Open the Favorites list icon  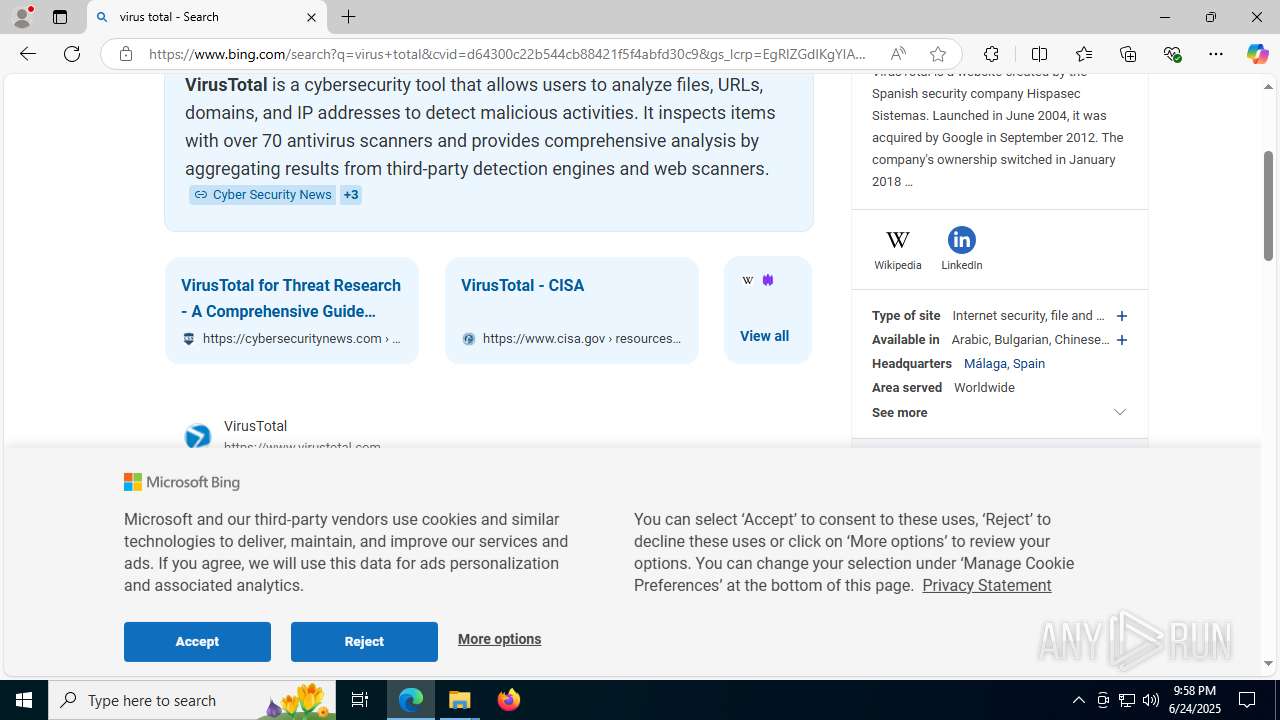click(1084, 54)
